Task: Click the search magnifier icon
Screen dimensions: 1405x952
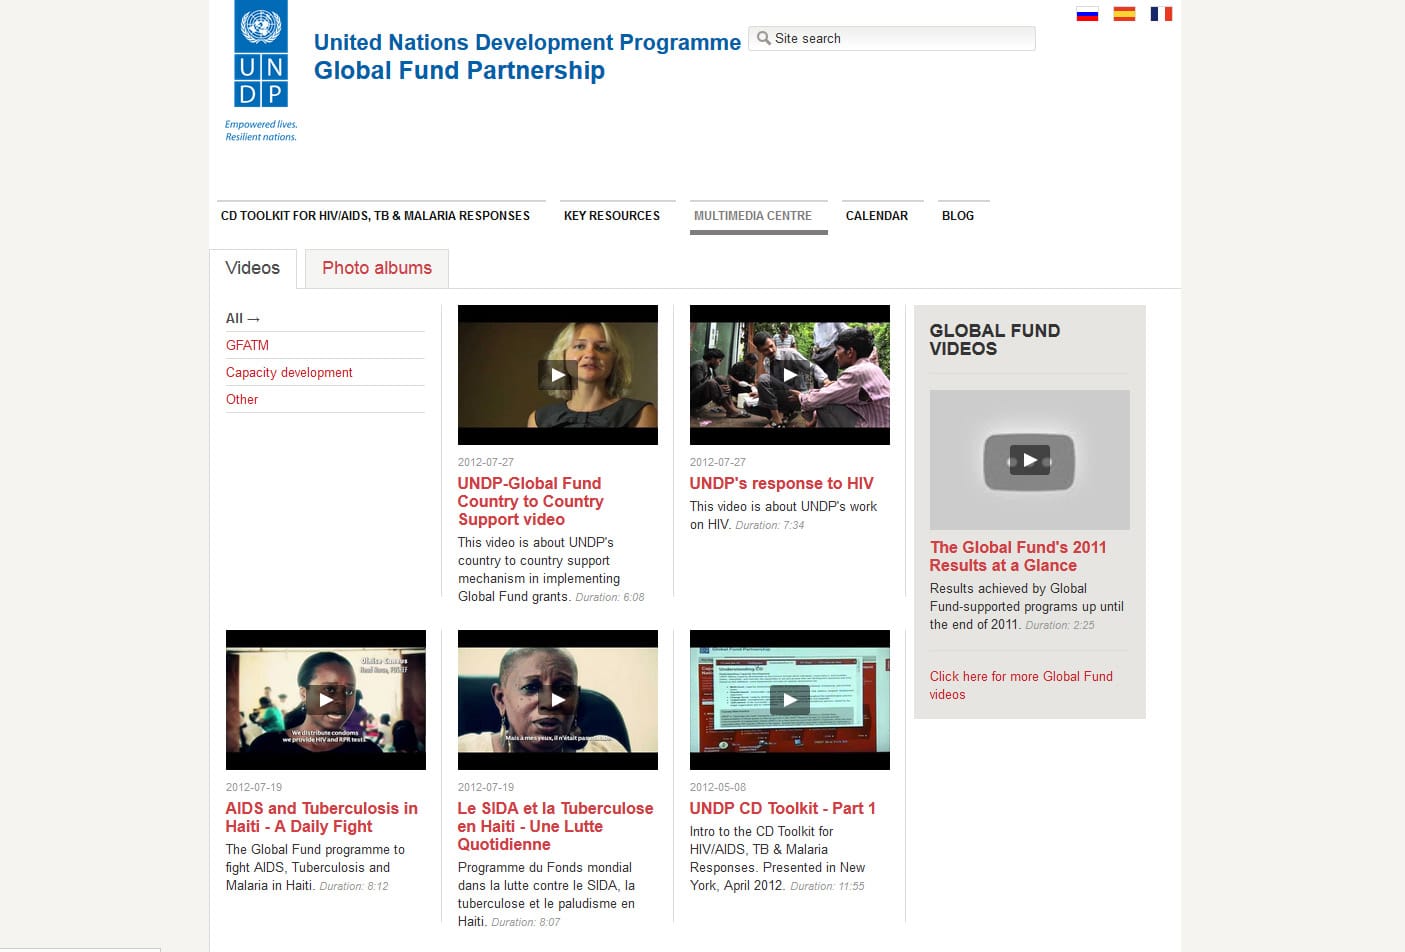Action: click(x=764, y=38)
